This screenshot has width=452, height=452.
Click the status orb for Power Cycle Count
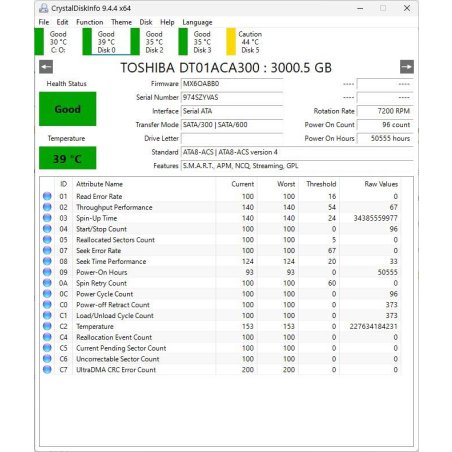(47, 294)
